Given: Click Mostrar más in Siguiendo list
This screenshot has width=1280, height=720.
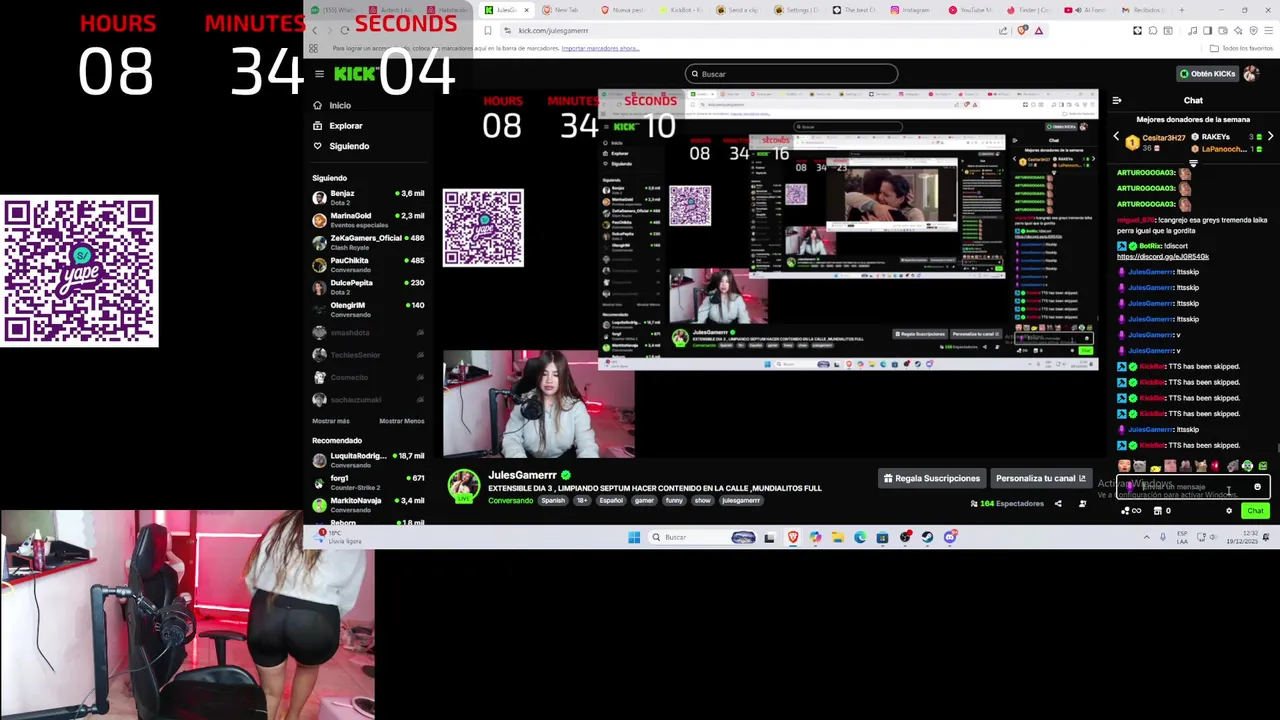Looking at the screenshot, I should [330, 421].
